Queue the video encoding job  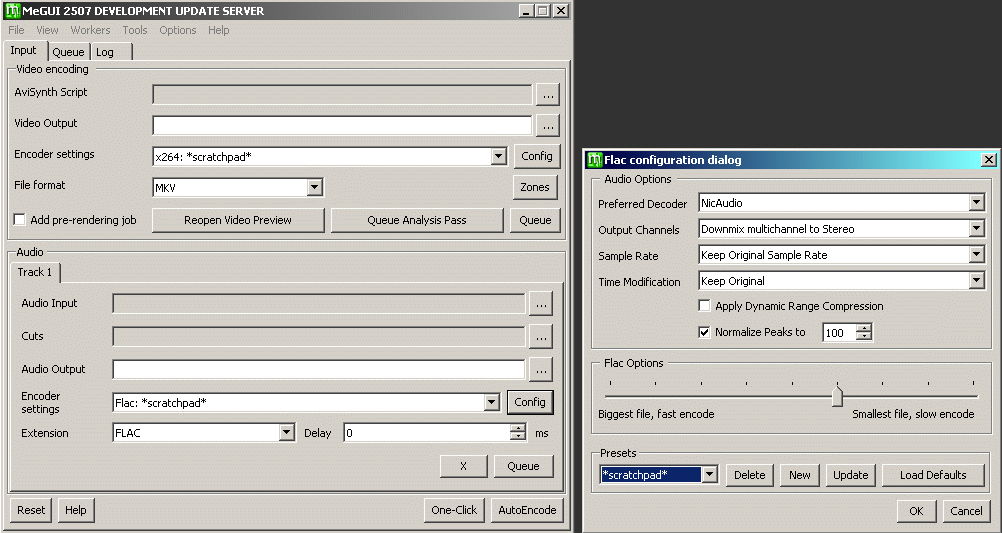pyautogui.click(x=535, y=220)
